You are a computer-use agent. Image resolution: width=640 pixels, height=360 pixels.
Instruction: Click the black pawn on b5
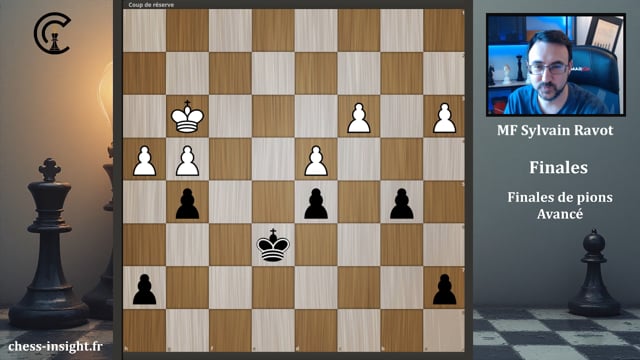[x=402, y=204]
